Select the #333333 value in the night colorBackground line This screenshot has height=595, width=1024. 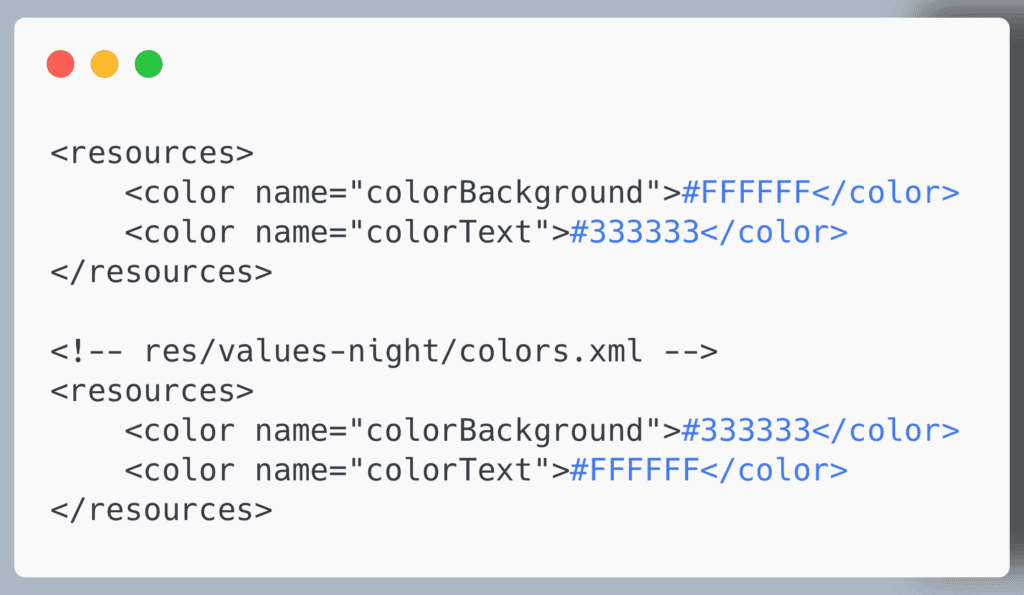[x=746, y=431]
